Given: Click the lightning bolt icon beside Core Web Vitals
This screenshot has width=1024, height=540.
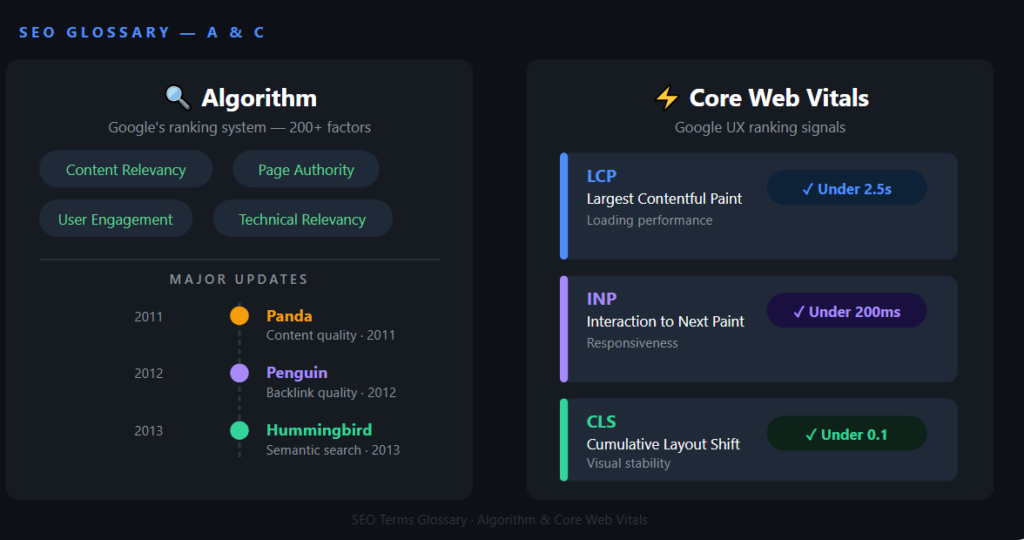Looking at the screenshot, I should pyautogui.click(x=667, y=98).
